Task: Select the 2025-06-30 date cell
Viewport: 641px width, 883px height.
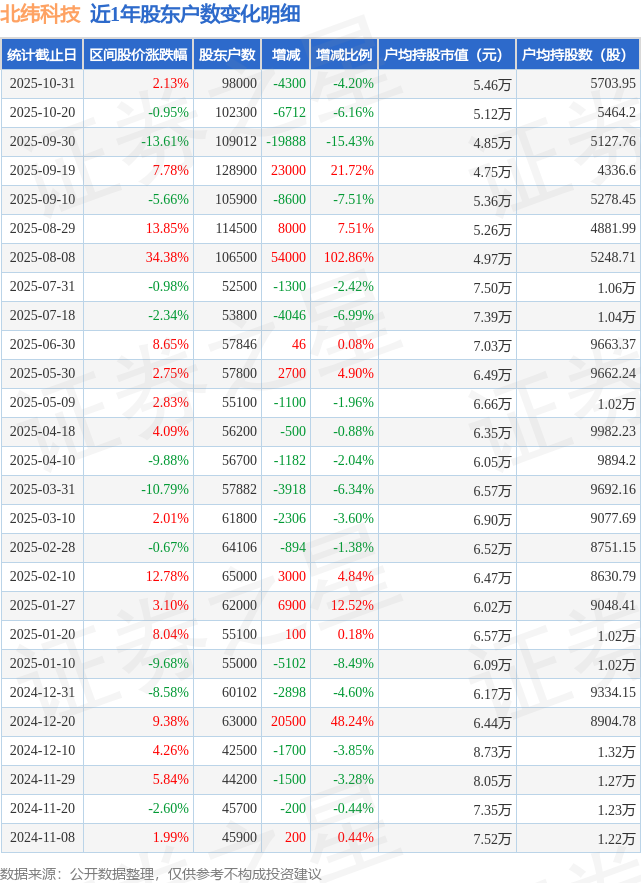Action: 42,345
